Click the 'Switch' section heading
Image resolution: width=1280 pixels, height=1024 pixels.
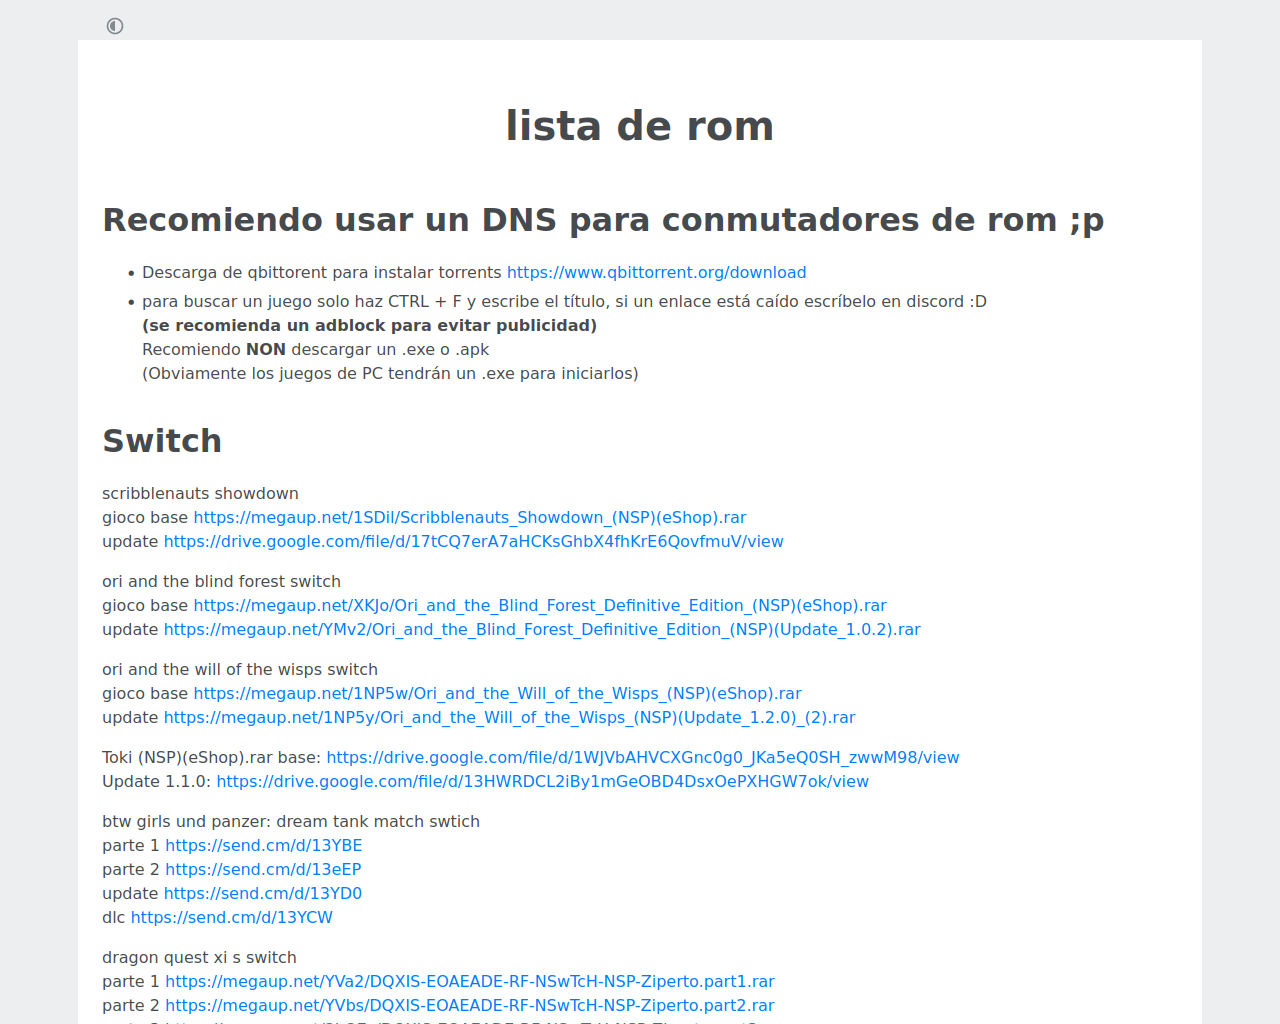coord(162,441)
